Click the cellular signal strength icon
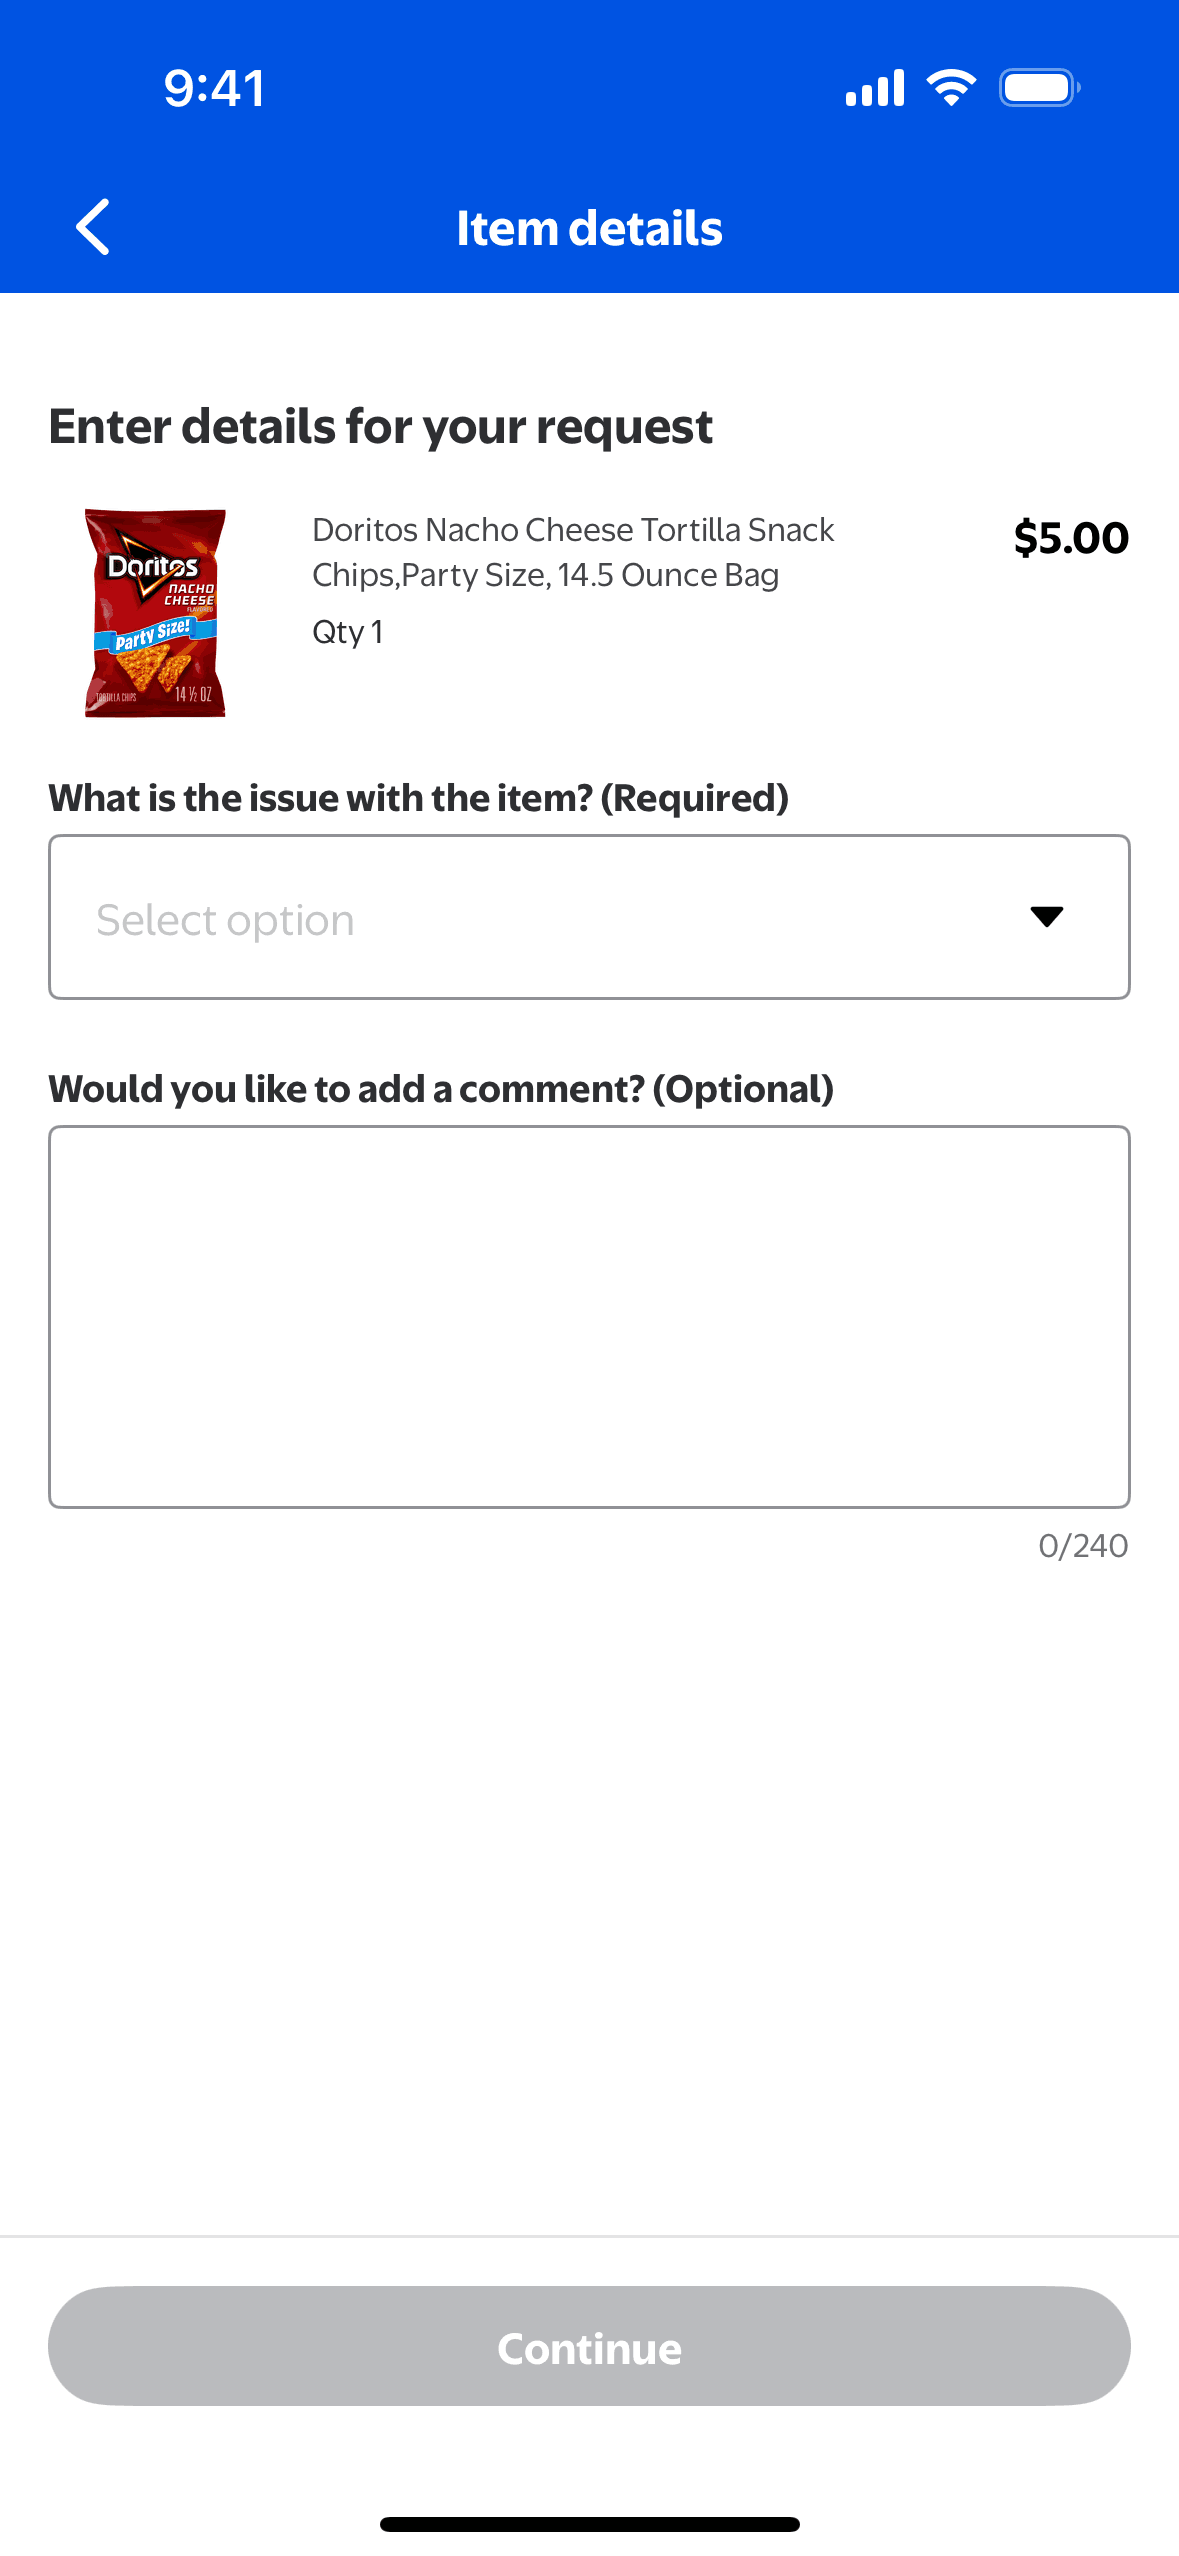Viewport: 1179px width, 2556px height. coord(874,88)
